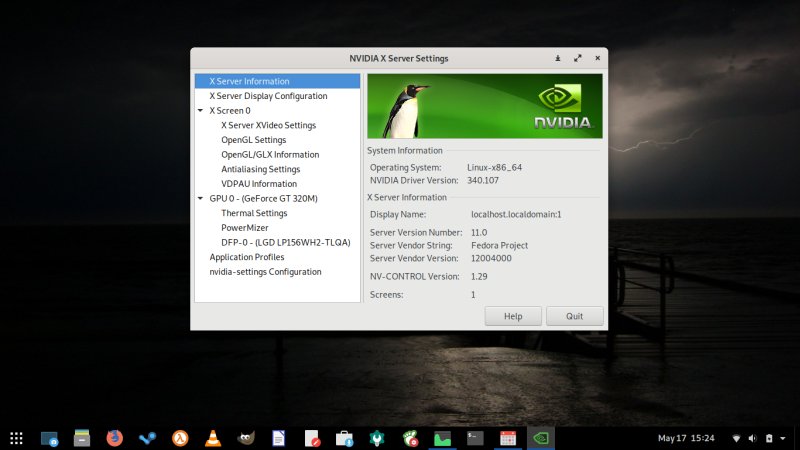
Task: Launch VLC media player from the dock
Action: point(212,438)
